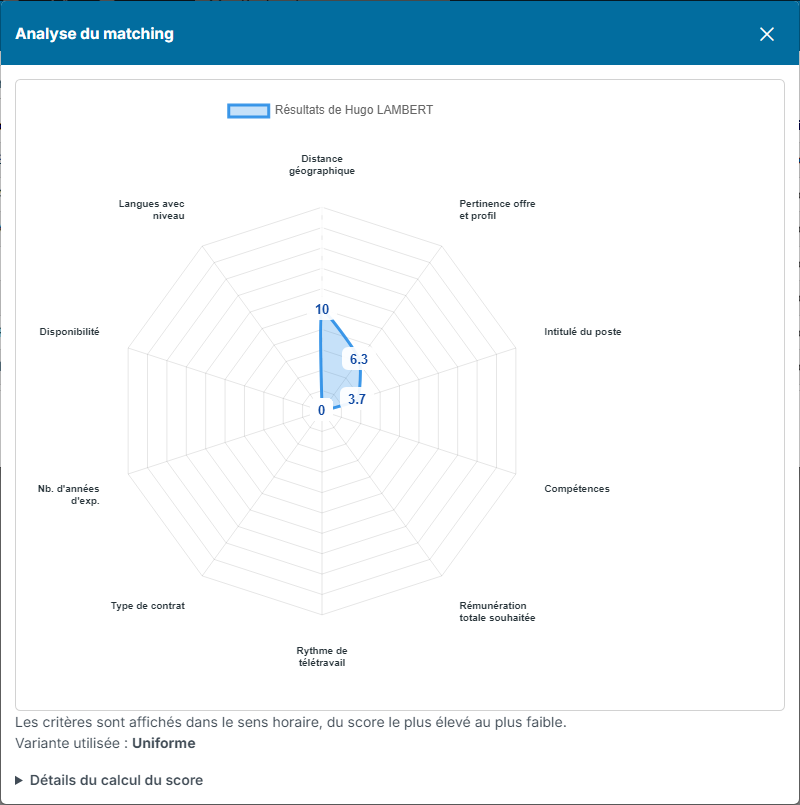Select the Pertinence offre et profil label
The image size is (800, 805).
pyautogui.click(x=497, y=209)
